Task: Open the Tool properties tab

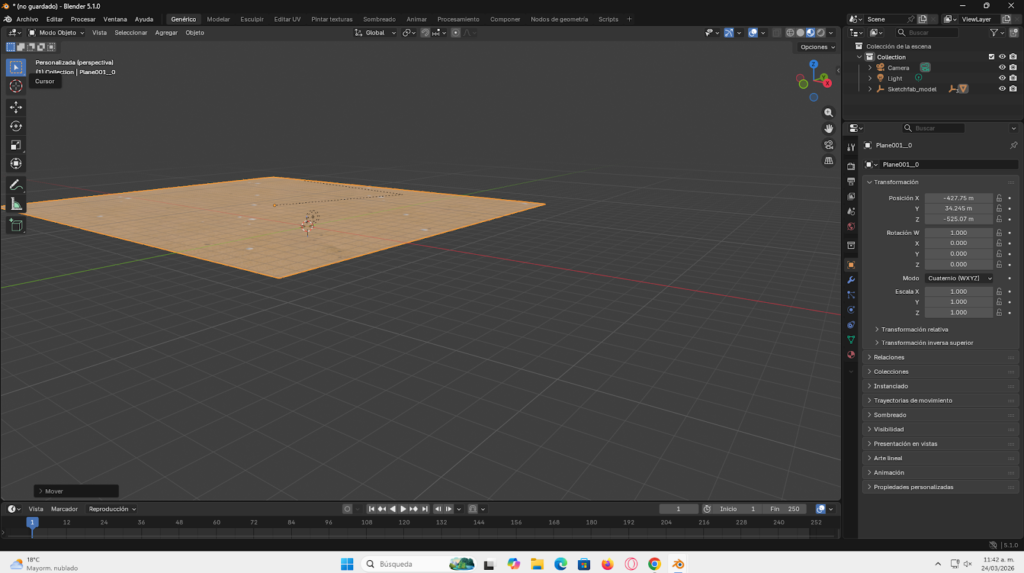Action: click(x=851, y=147)
